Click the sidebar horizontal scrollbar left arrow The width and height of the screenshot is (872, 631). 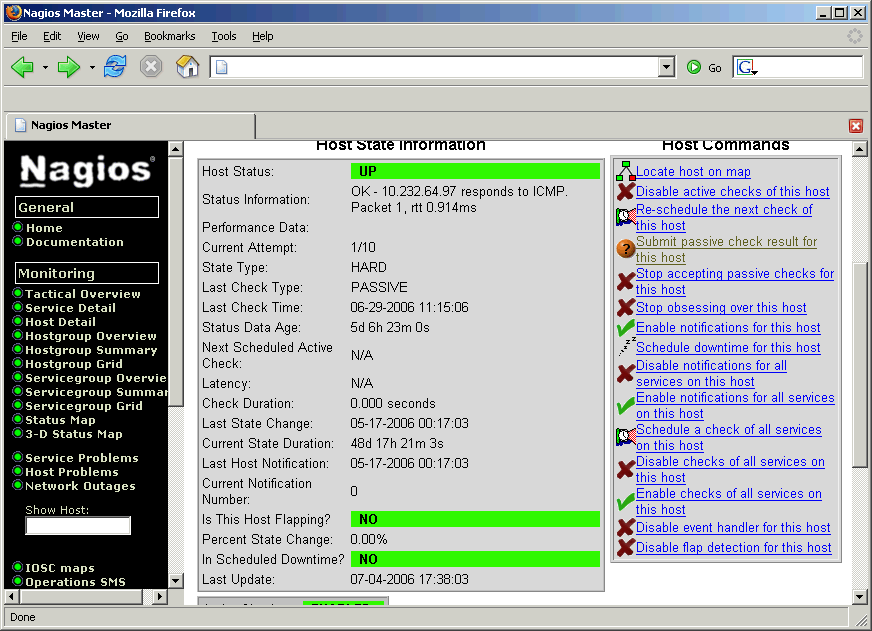click(12, 597)
